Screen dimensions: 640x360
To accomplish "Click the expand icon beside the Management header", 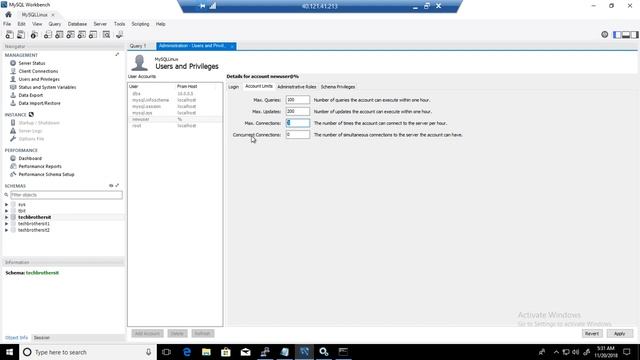I will pos(117,55).
